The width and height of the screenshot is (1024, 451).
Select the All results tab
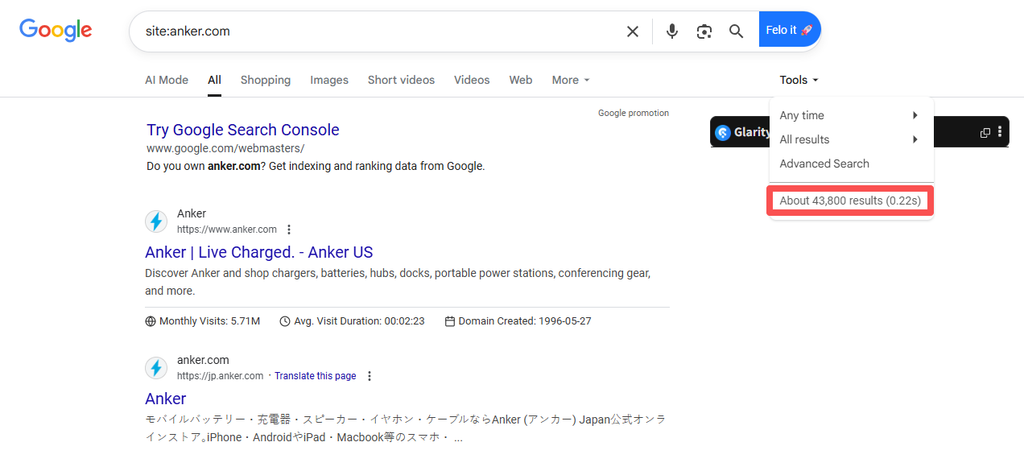coord(214,80)
